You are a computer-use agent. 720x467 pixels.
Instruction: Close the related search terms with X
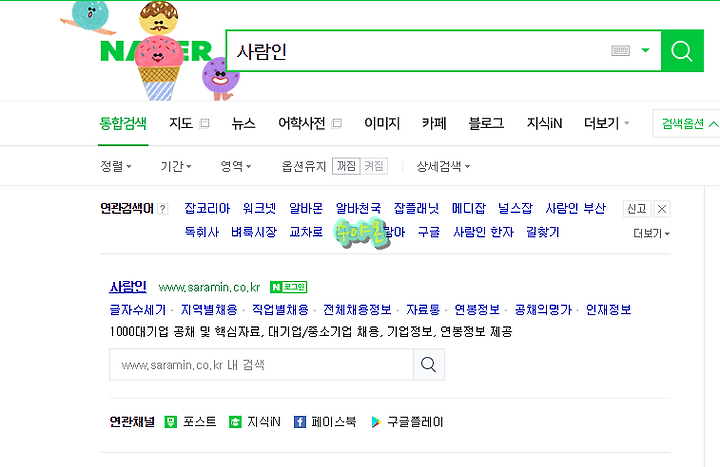tap(662, 209)
